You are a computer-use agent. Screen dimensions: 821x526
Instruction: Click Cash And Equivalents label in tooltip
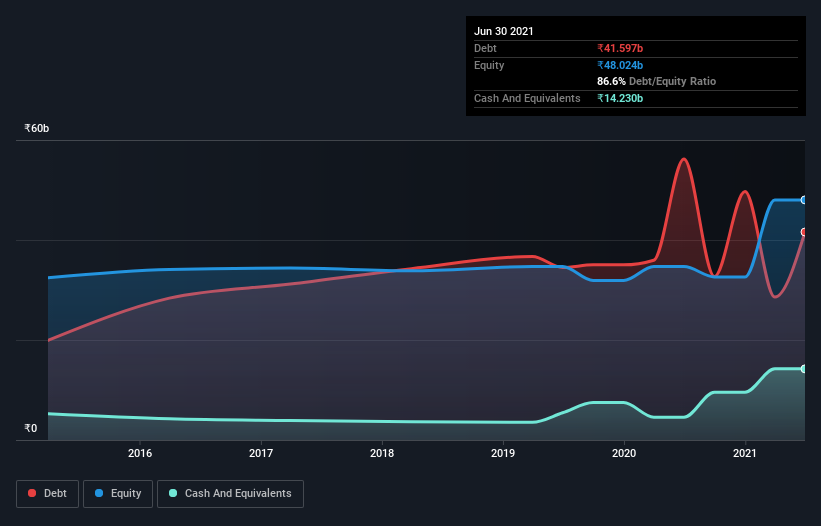527,98
